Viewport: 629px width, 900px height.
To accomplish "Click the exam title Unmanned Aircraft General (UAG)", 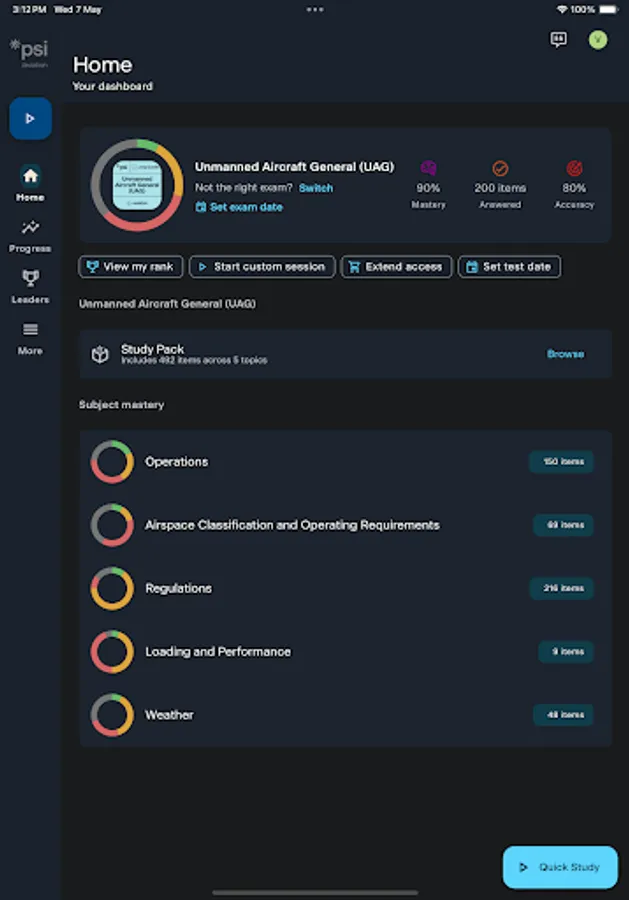I will click(294, 167).
